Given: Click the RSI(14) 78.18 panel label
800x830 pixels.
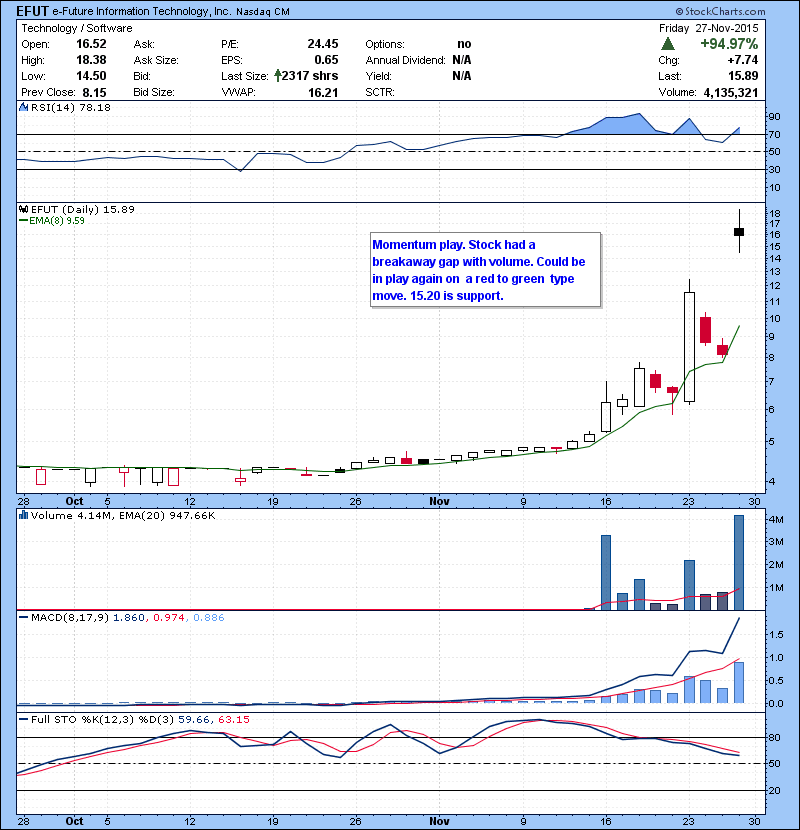Looking at the screenshot, I should click(71, 107).
